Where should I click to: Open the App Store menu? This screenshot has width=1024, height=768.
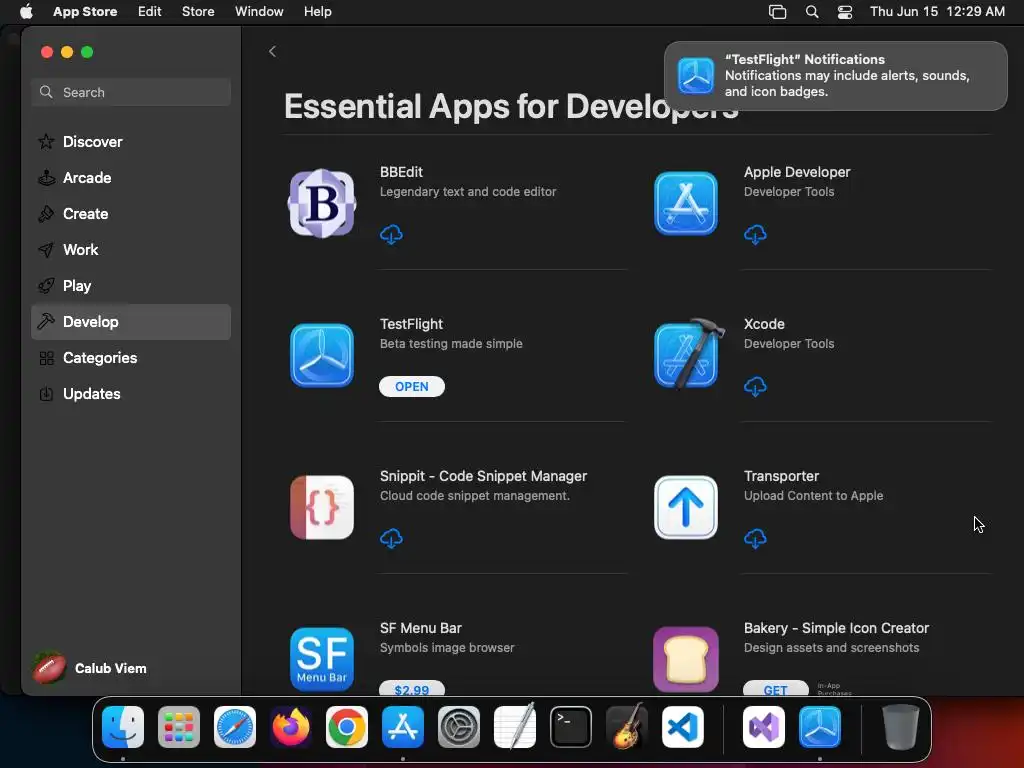(x=85, y=11)
